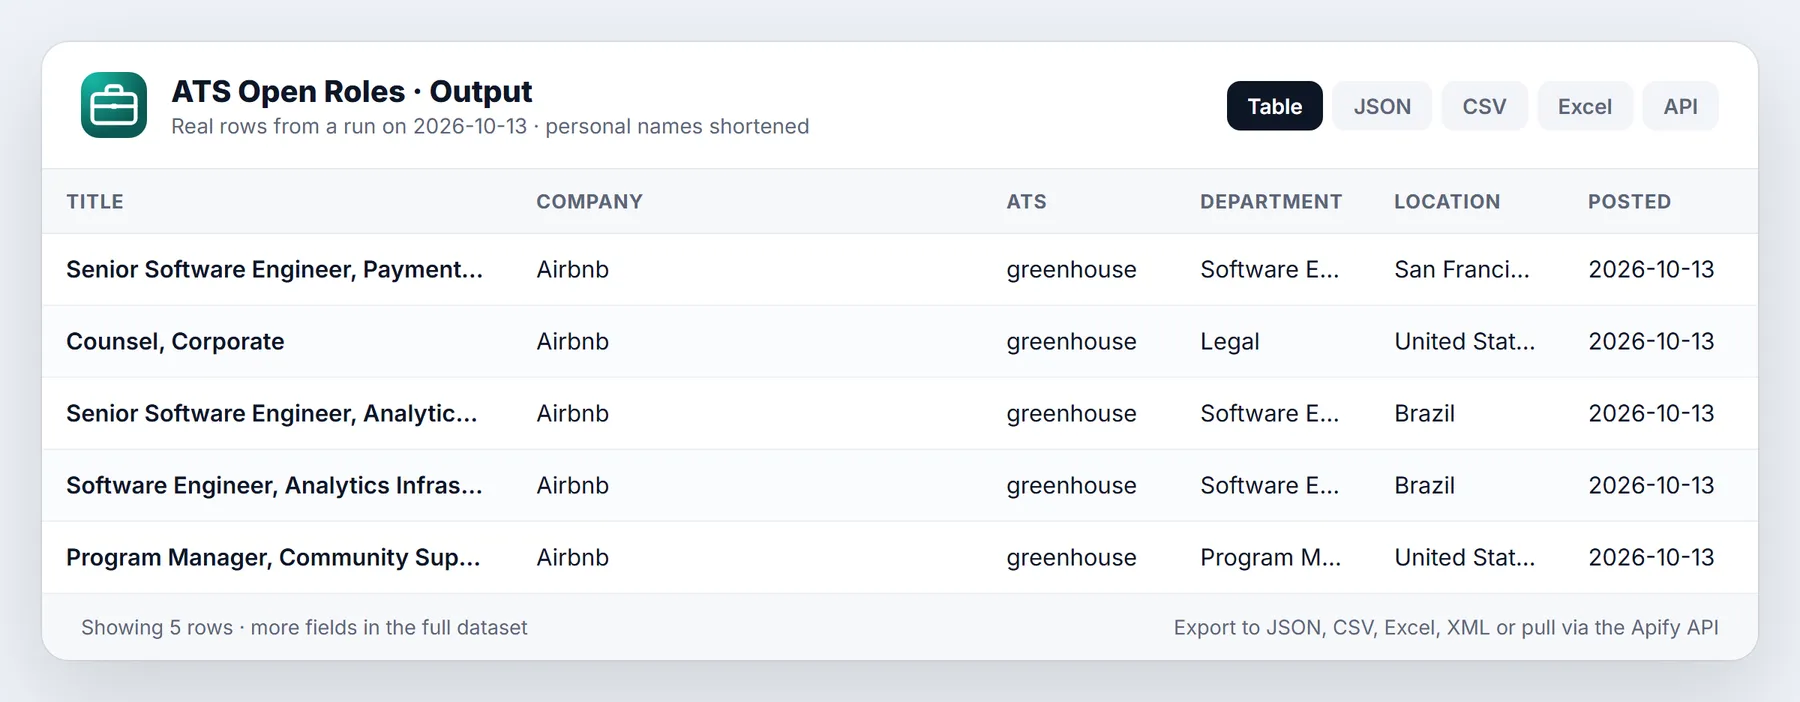This screenshot has height=702, width=1800.
Task: Click posted date in Counsel, Corporate row
Action: click(x=1651, y=342)
